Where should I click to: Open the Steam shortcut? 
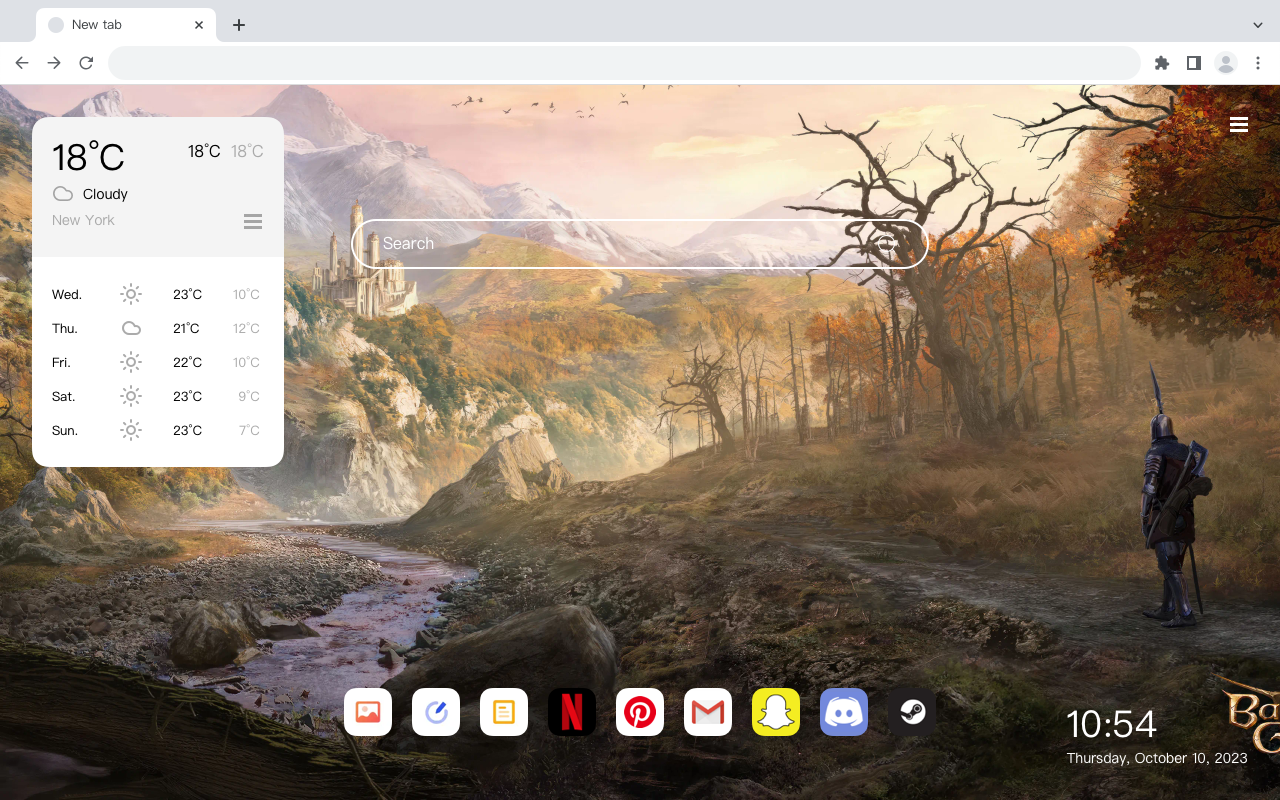(912, 712)
